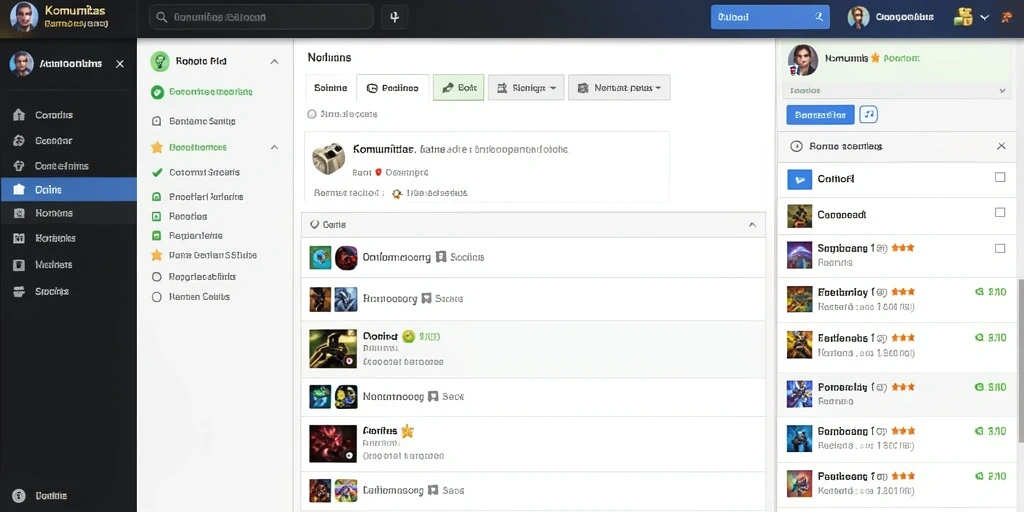This screenshot has height=512, width=1024.
Task: Select the last radio button in category list
Action: pyautogui.click(x=156, y=296)
